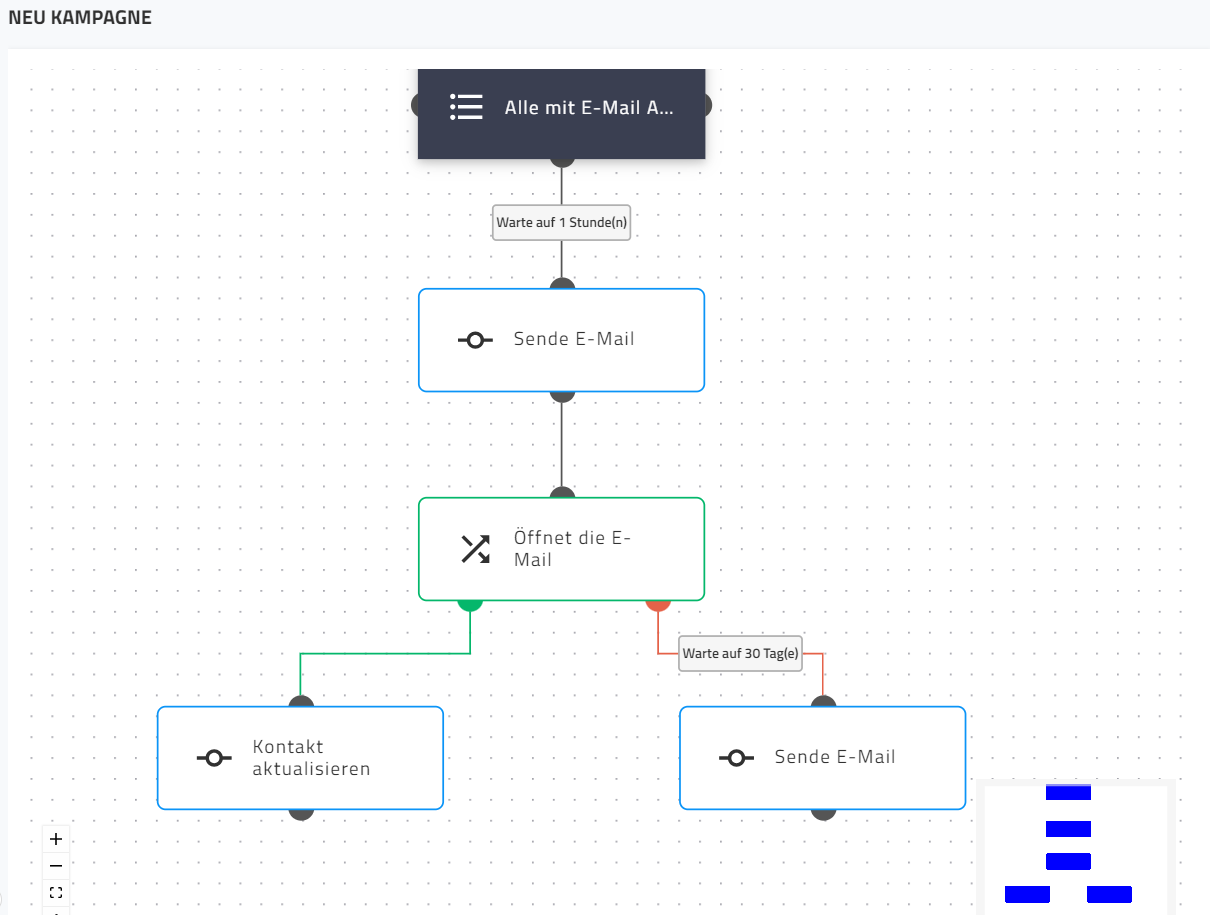Click the left connector of the source node

415,105
